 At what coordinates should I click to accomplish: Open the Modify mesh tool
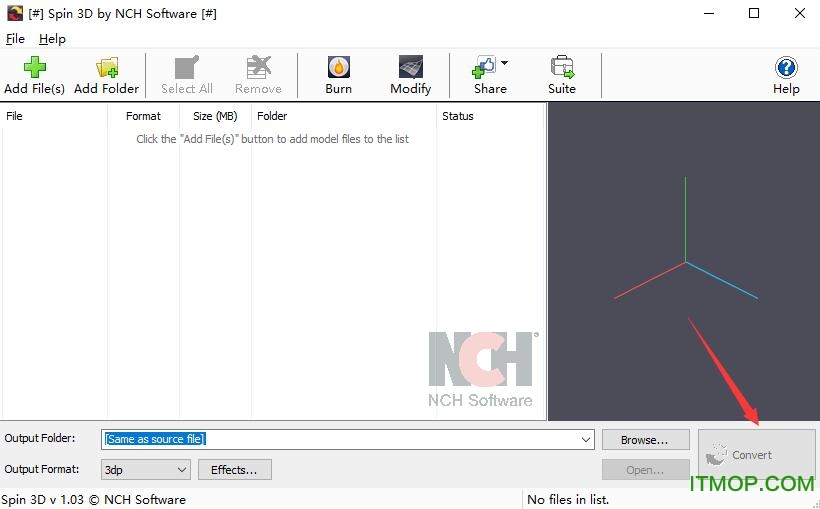pos(410,68)
